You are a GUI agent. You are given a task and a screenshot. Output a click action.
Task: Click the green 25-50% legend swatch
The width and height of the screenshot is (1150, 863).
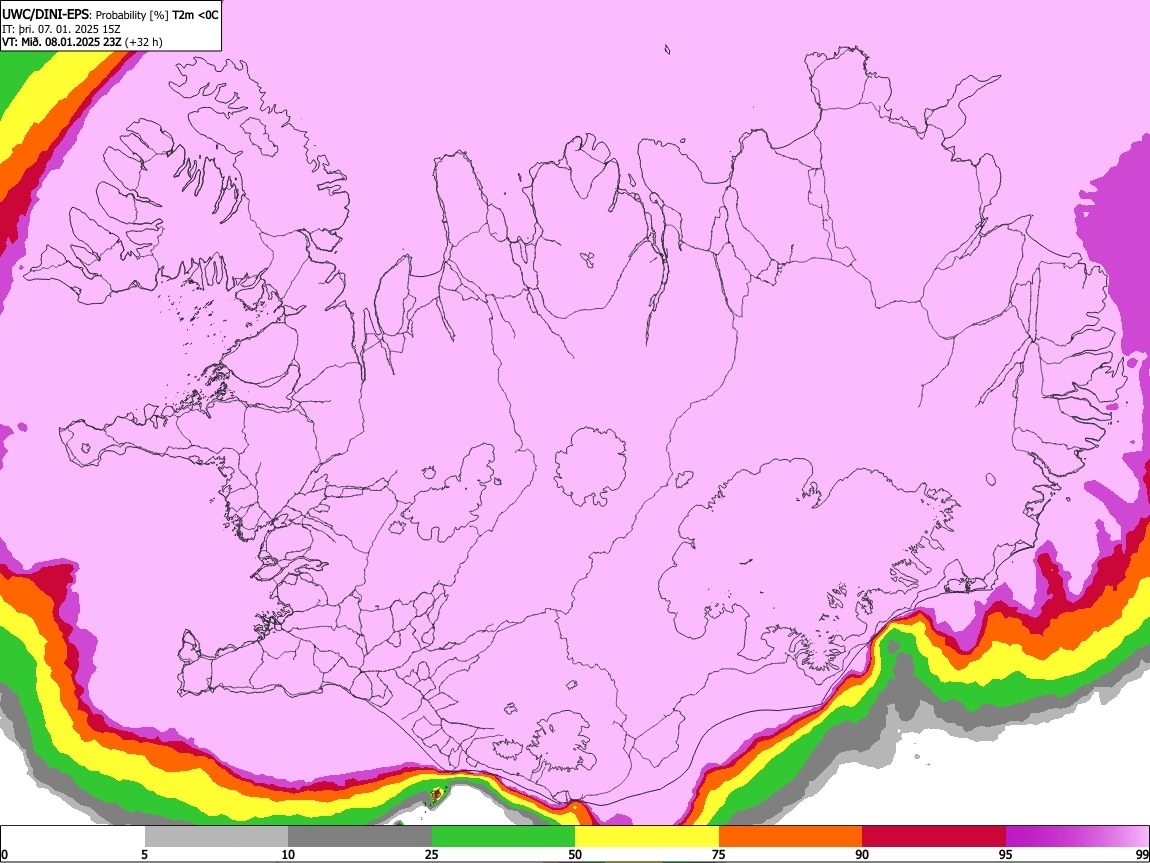(x=503, y=837)
